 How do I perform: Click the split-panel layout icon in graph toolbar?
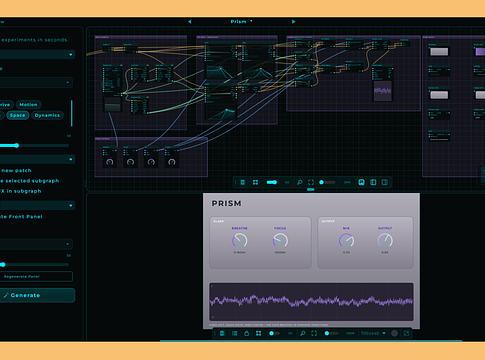pos(373,182)
